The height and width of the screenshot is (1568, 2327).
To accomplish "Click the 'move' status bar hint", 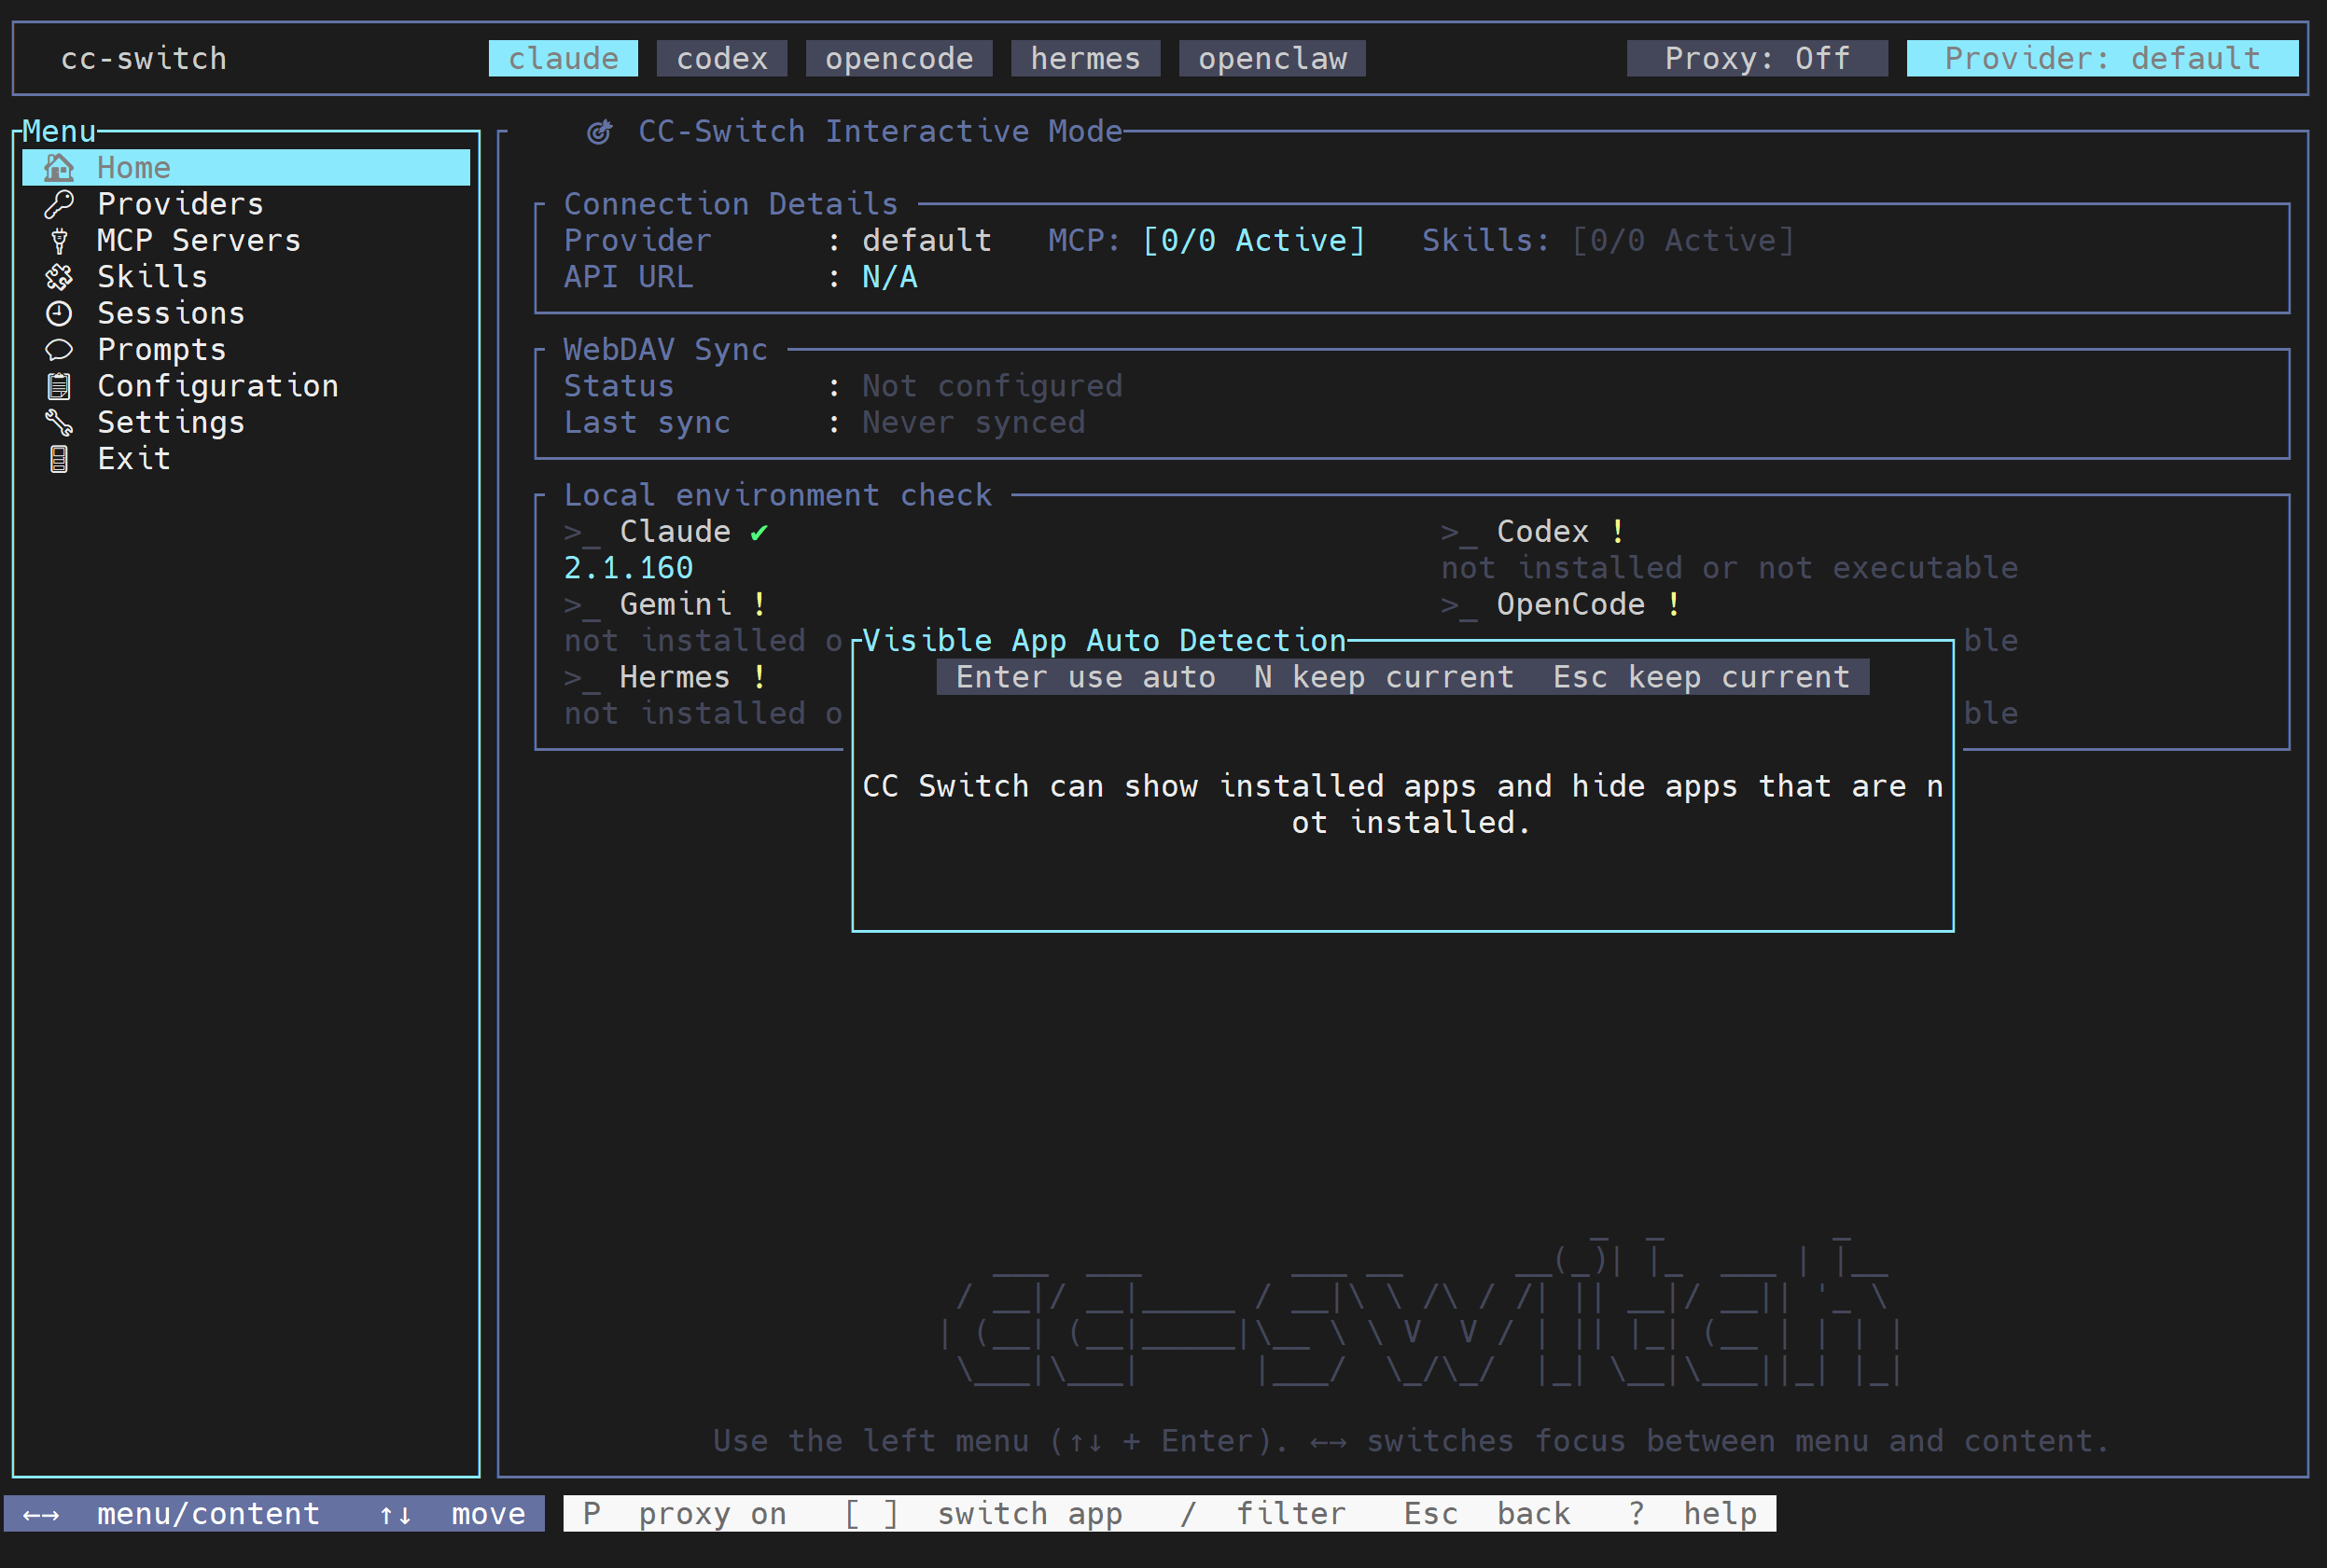I will tap(488, 1515).
